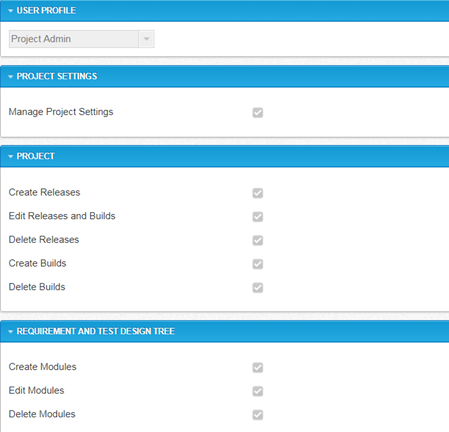Toggle Delete Builds checkbox

click(258, 288)
